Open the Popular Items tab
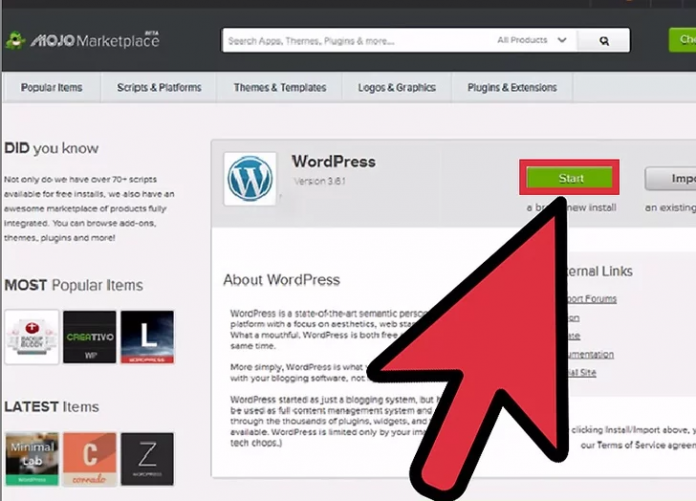The image size is (696, 501). pos(52,88)
